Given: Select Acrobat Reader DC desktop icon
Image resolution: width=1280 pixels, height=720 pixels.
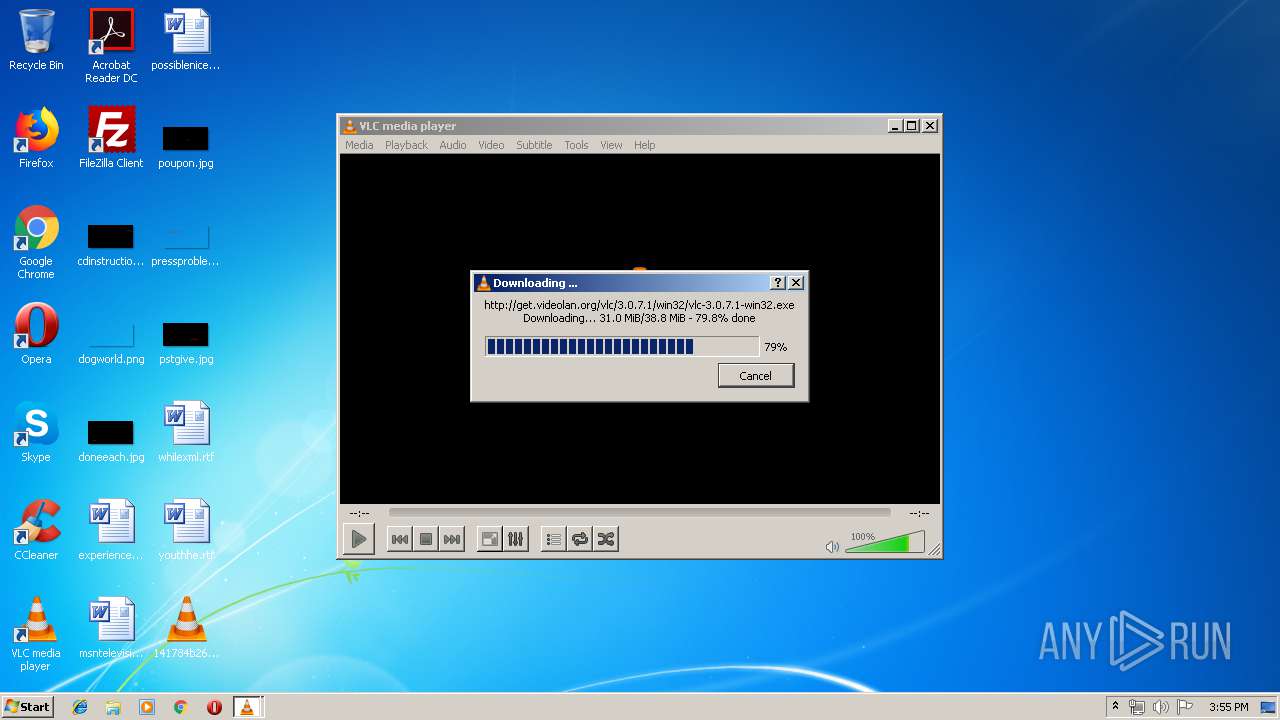Looking at the screenshot, I should coord(111,46).
